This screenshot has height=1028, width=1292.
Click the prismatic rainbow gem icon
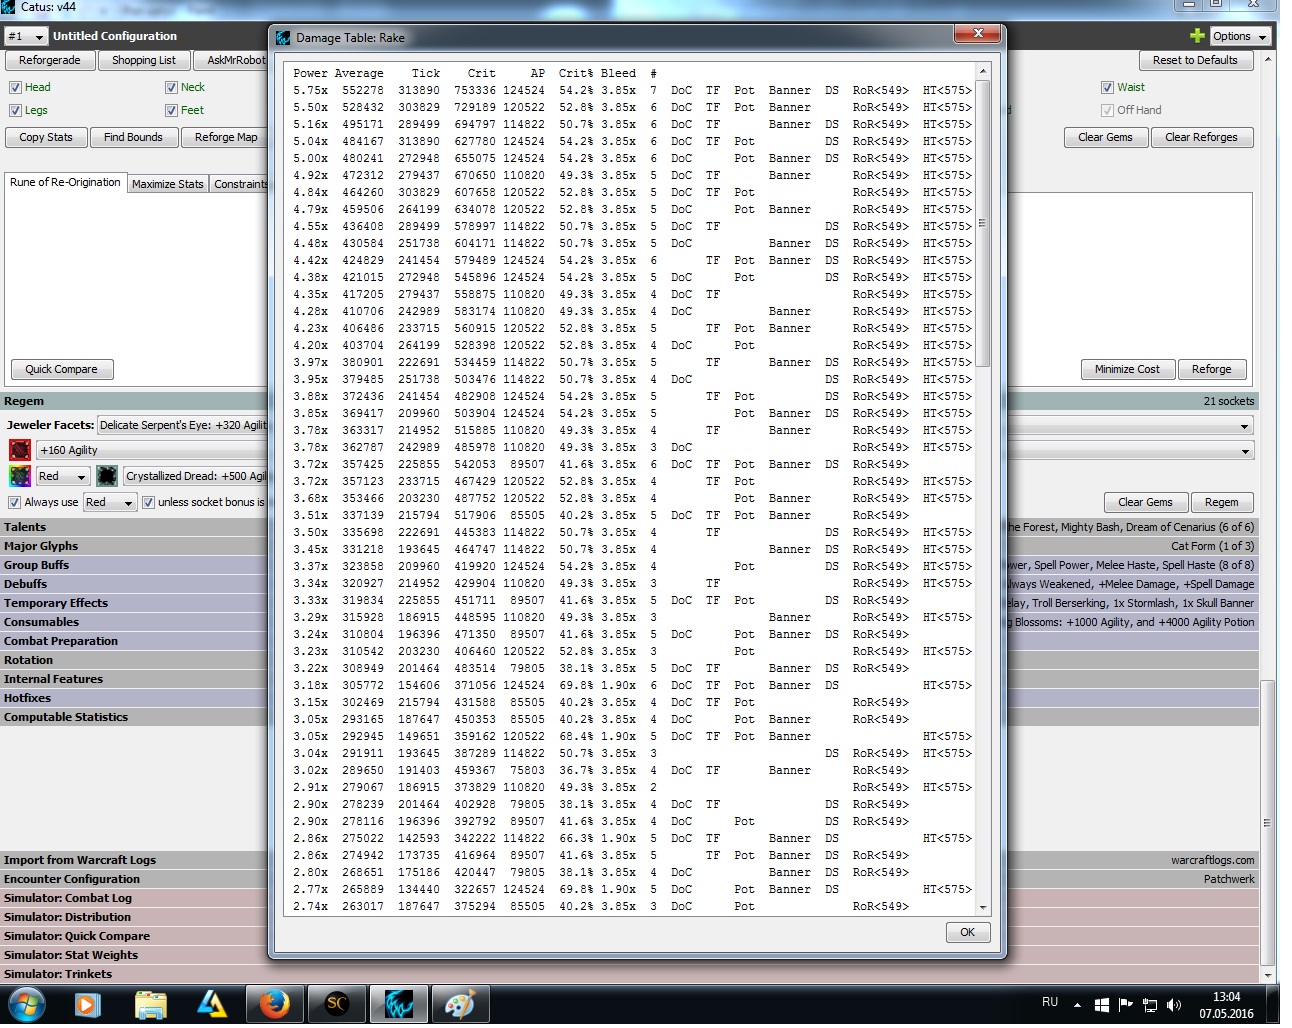[19, 476]
